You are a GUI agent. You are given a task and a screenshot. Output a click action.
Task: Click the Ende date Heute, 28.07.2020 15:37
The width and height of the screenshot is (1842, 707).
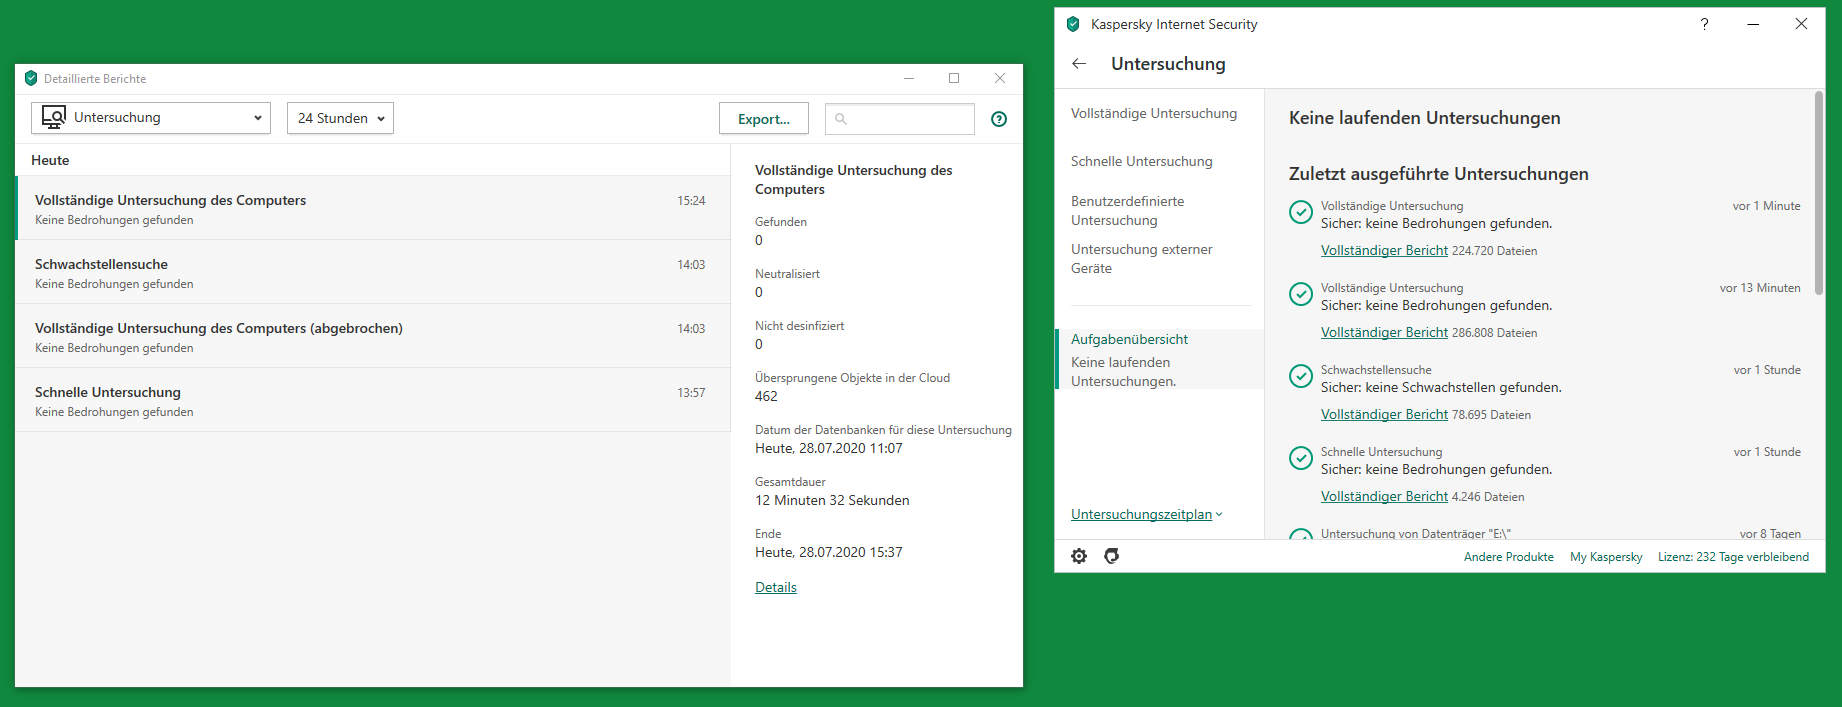click(829, 552)
